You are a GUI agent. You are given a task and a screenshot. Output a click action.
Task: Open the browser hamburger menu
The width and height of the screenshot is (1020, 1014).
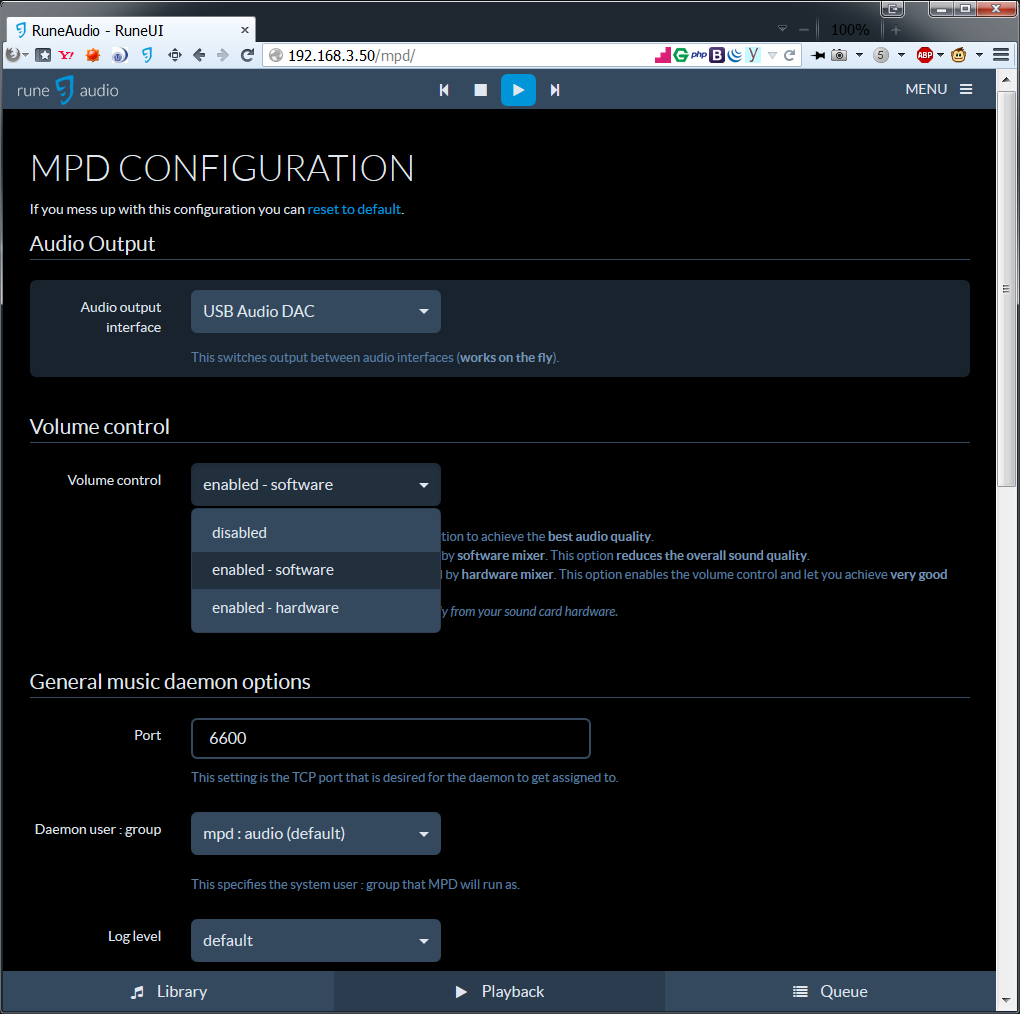point(1001,55)
